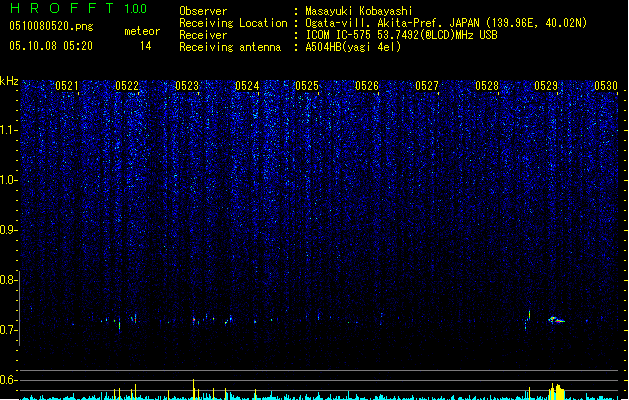Click the 0522 time marker
This screenshot has width=629, height=400.
(x=127, y=86)
